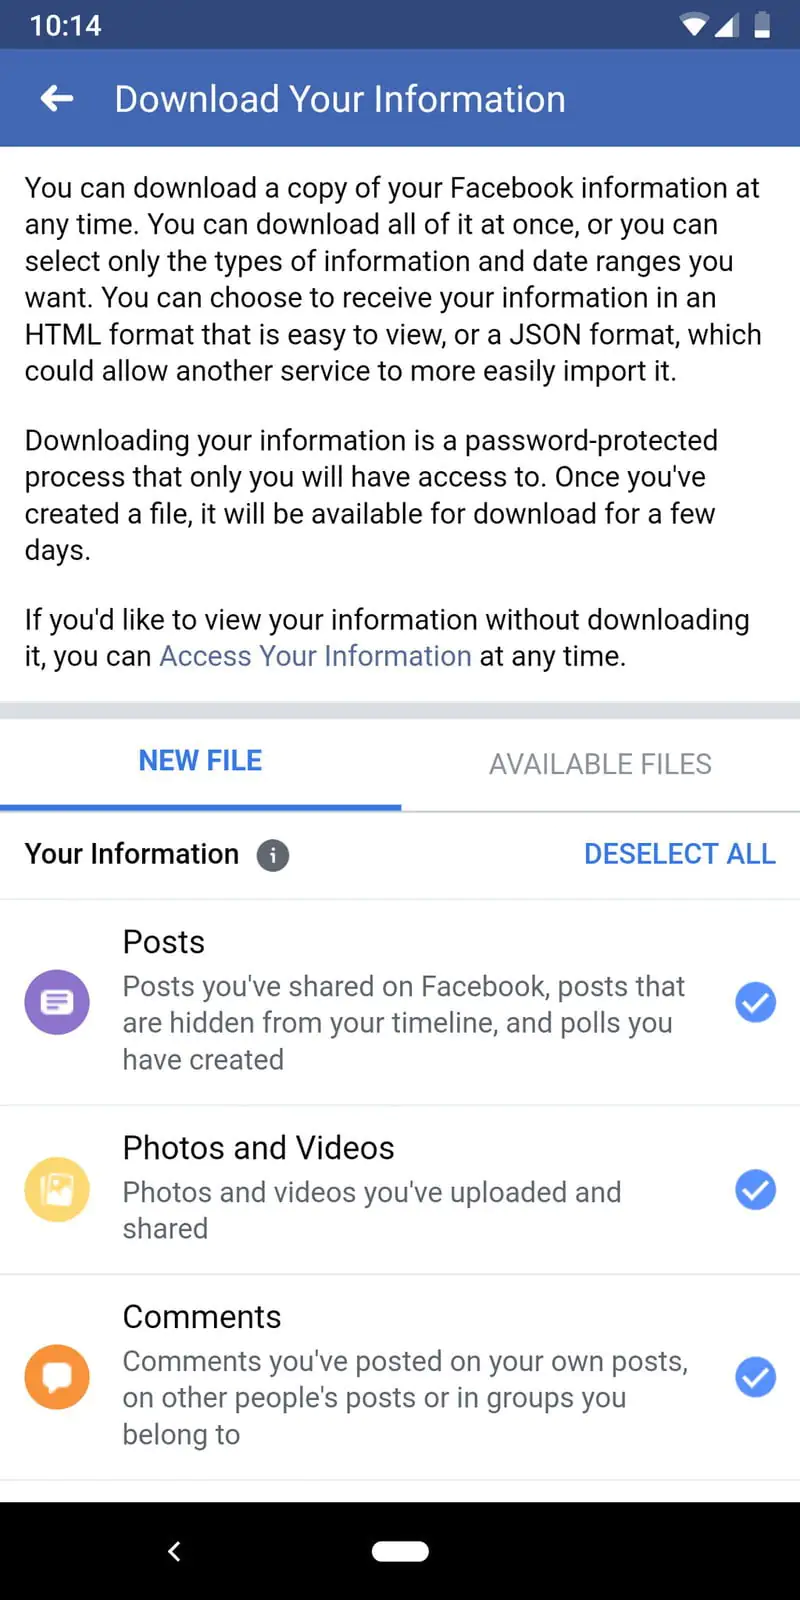Open the Access Your Information link
Image resolution: width=800 pixels, height=1600 pixels.
[x=315, y=656]
